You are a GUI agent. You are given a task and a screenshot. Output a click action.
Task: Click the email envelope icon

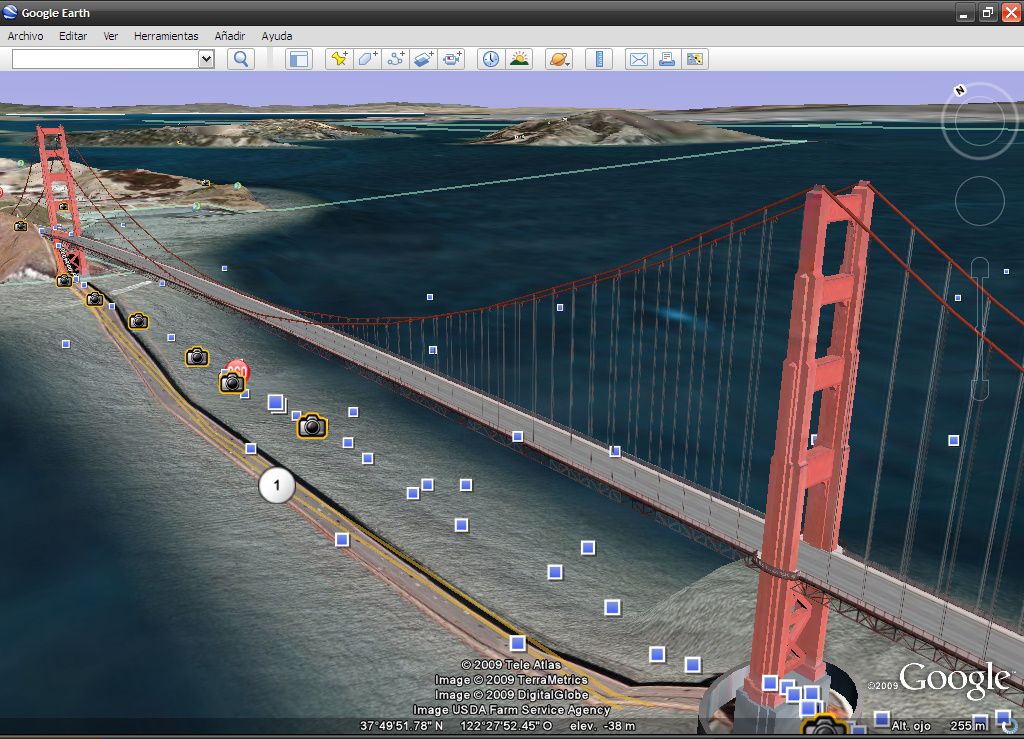(639, 59)
